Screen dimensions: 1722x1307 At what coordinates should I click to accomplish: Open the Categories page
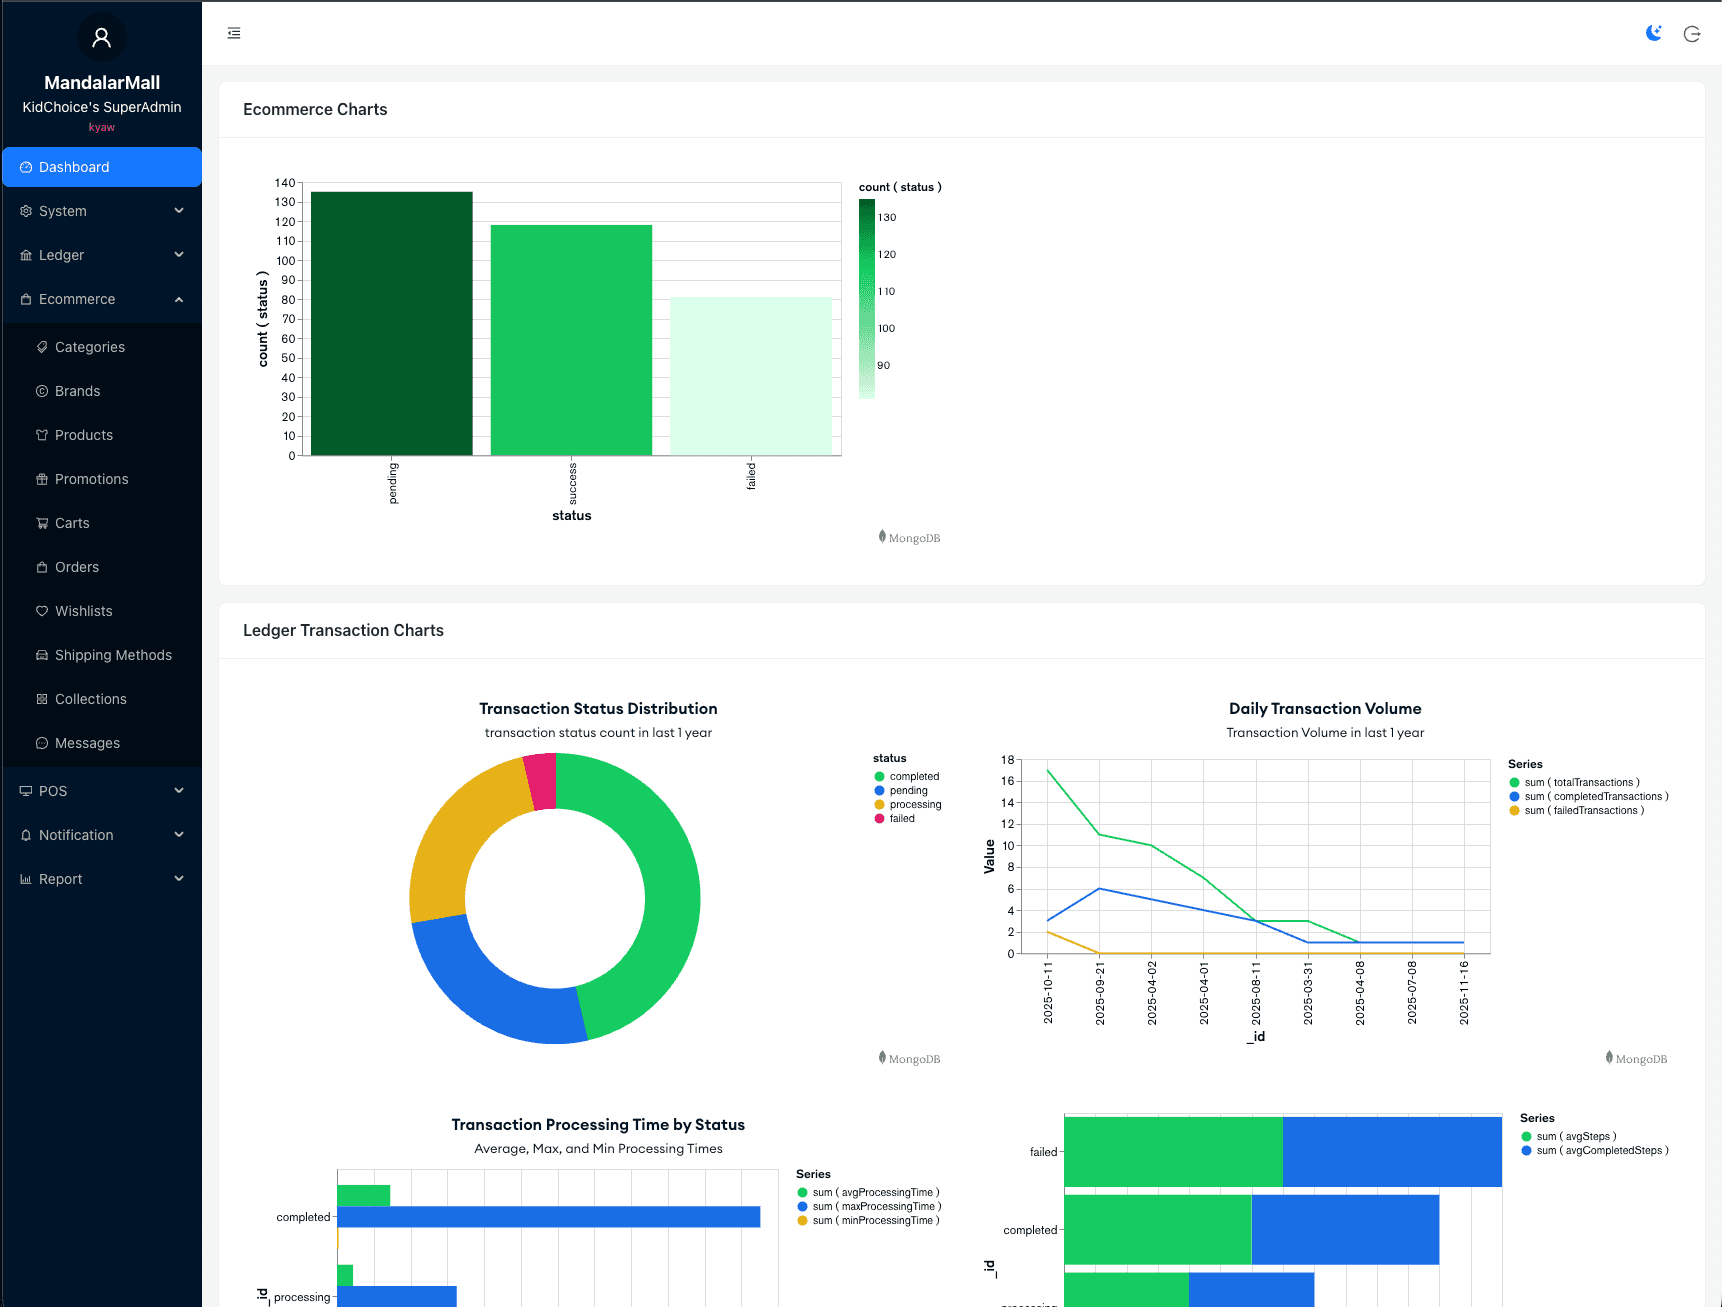pyautogui.click(x=90, y=347)
